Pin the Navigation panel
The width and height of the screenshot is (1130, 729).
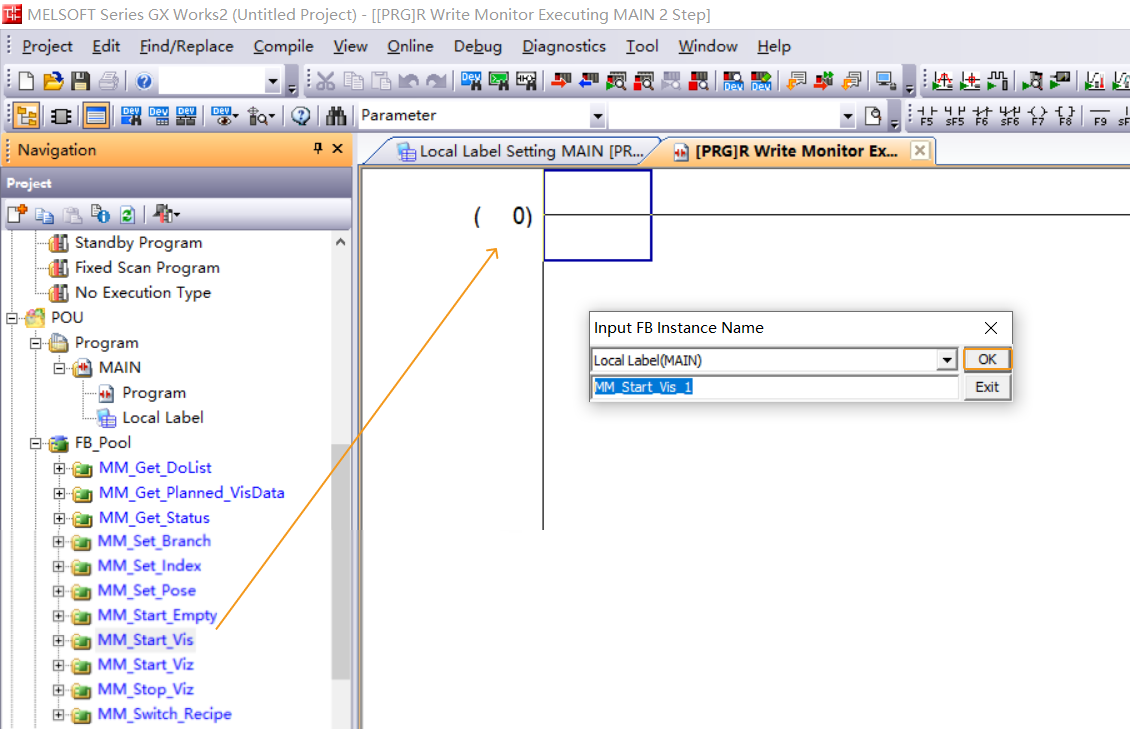click(x=318, y=149)
